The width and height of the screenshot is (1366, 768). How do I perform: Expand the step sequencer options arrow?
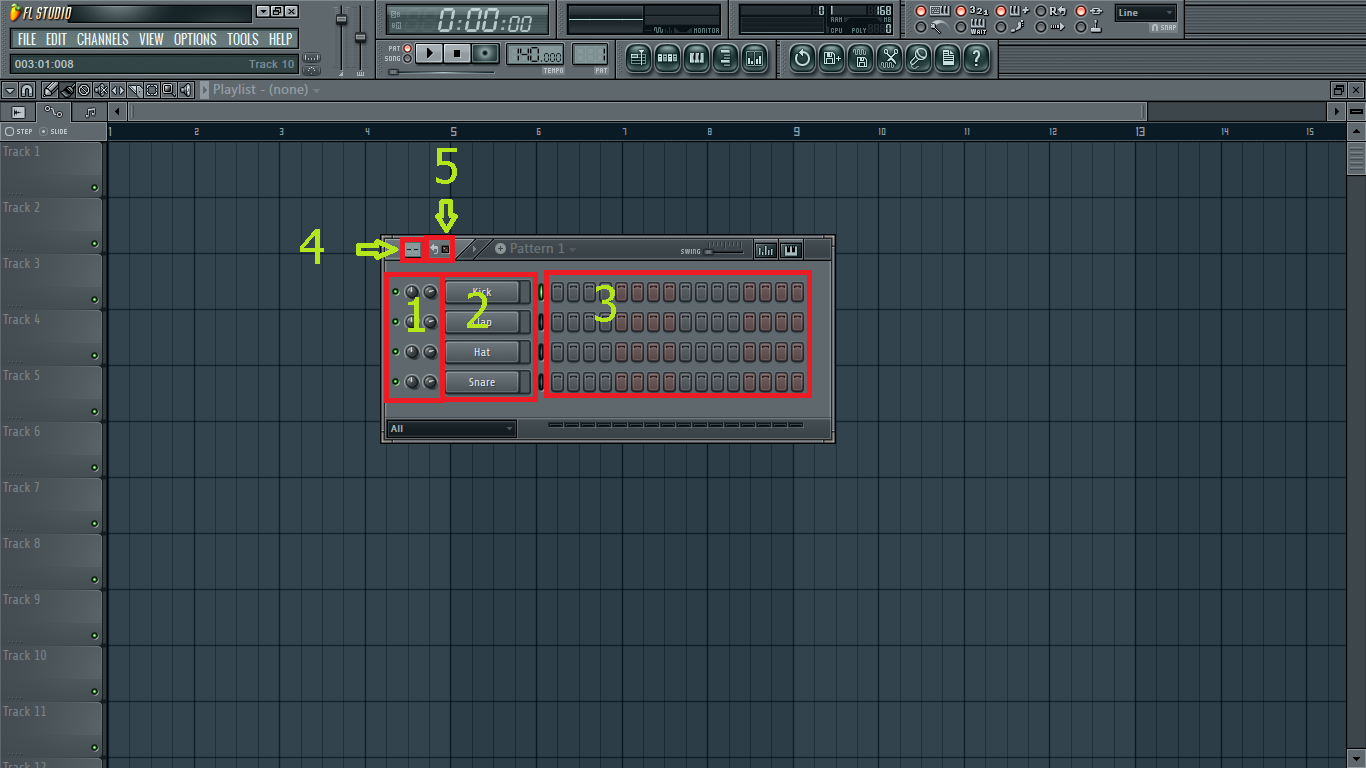click(x=474, y=249)
